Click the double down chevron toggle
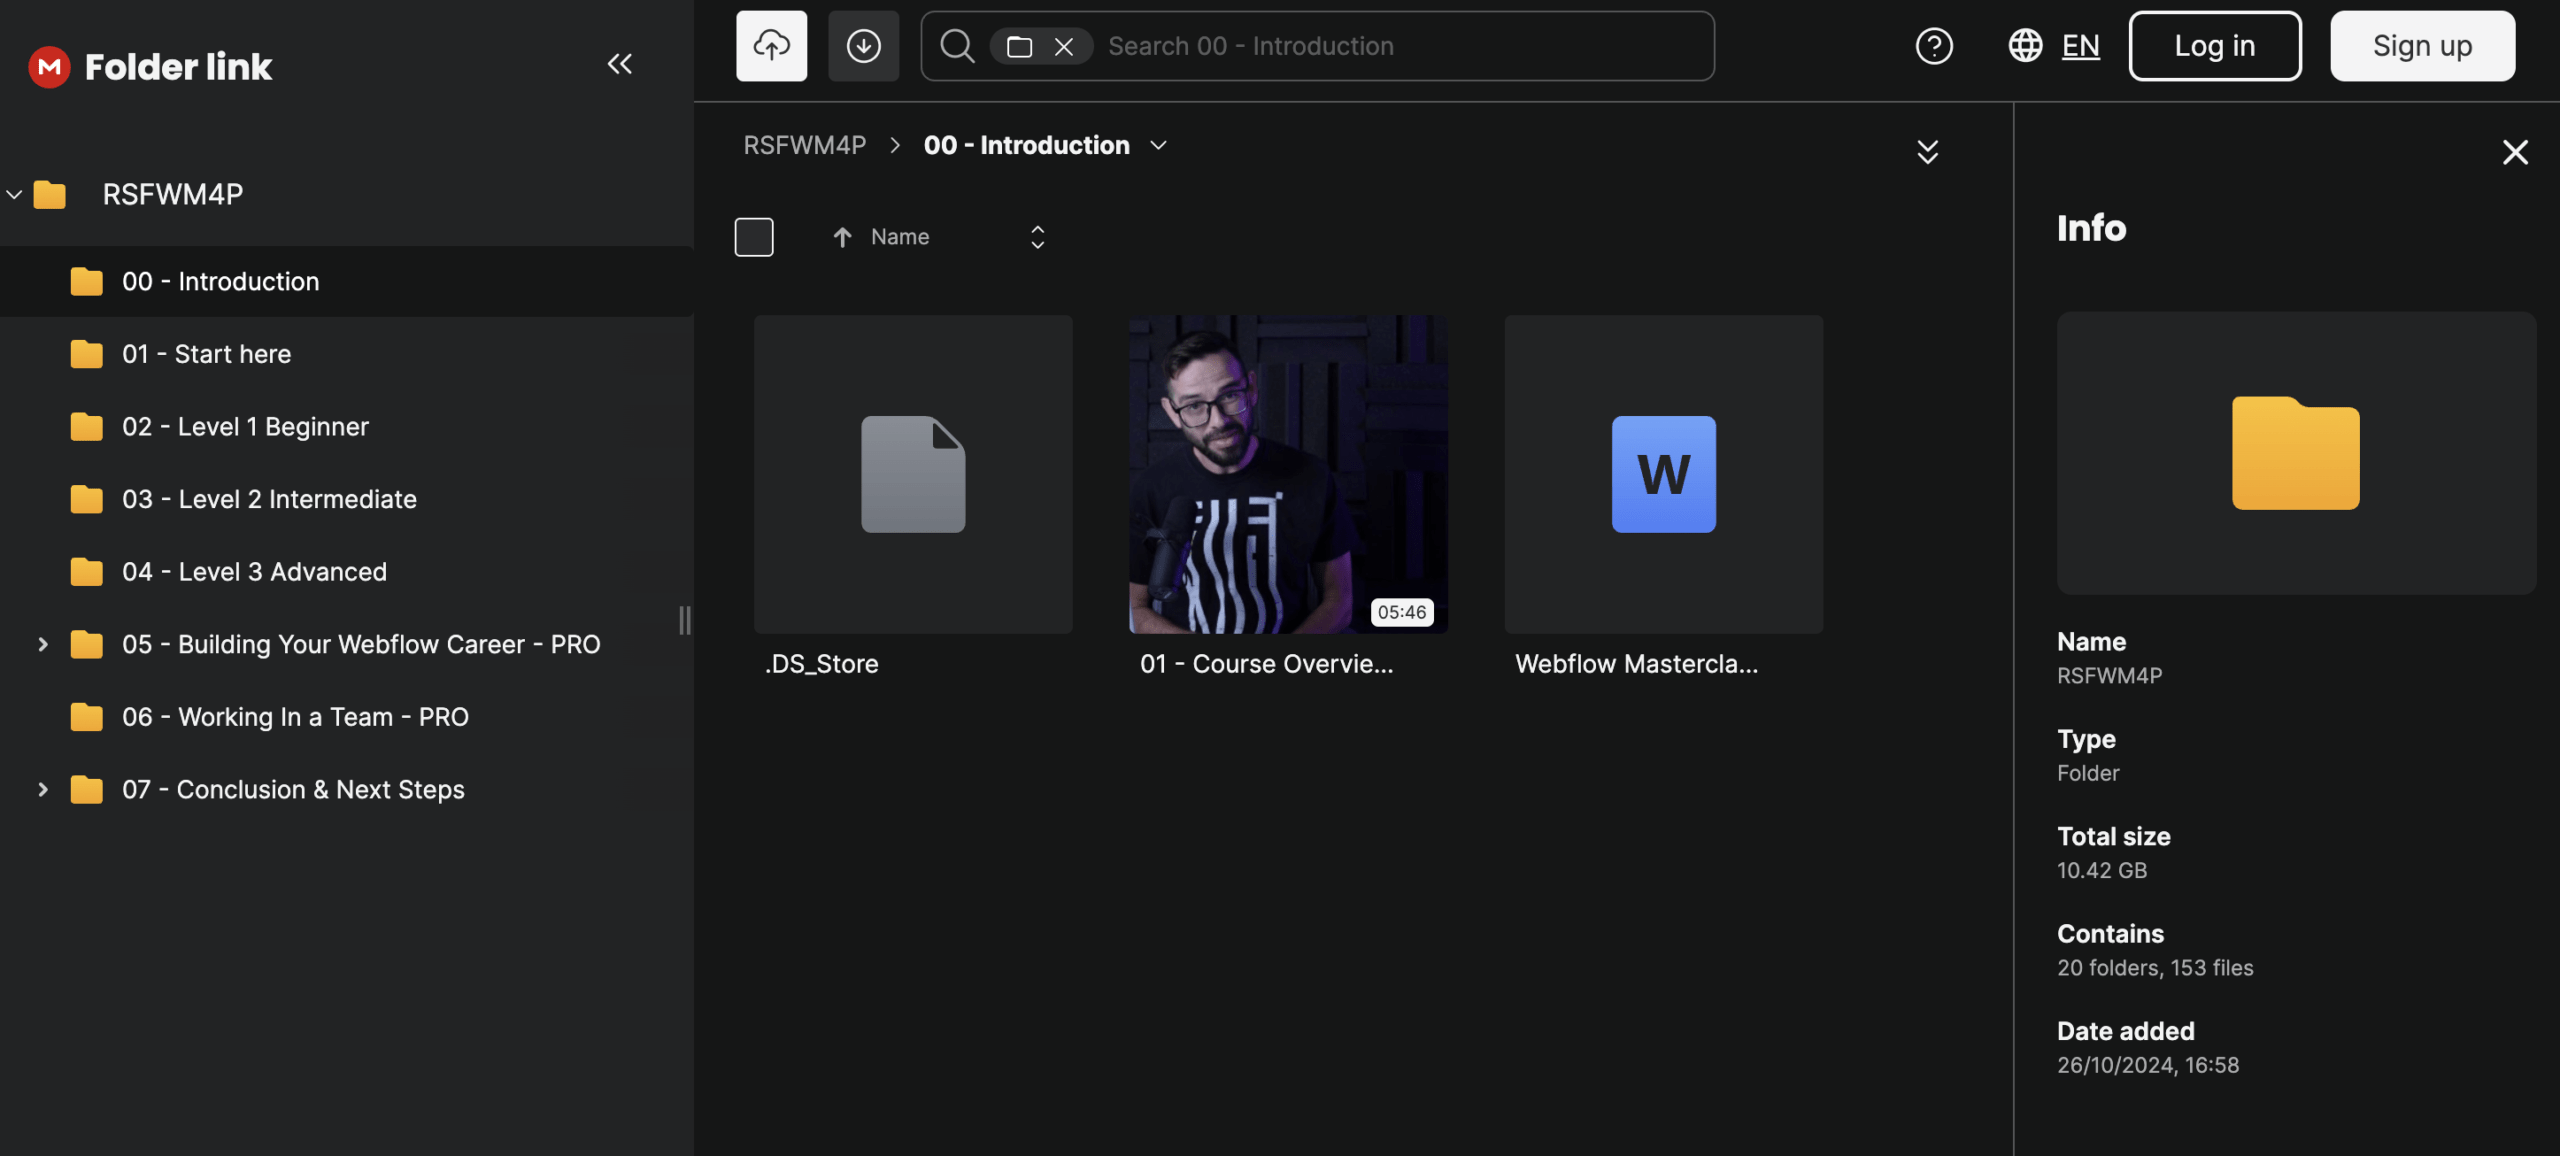 tap(1927, 152)
